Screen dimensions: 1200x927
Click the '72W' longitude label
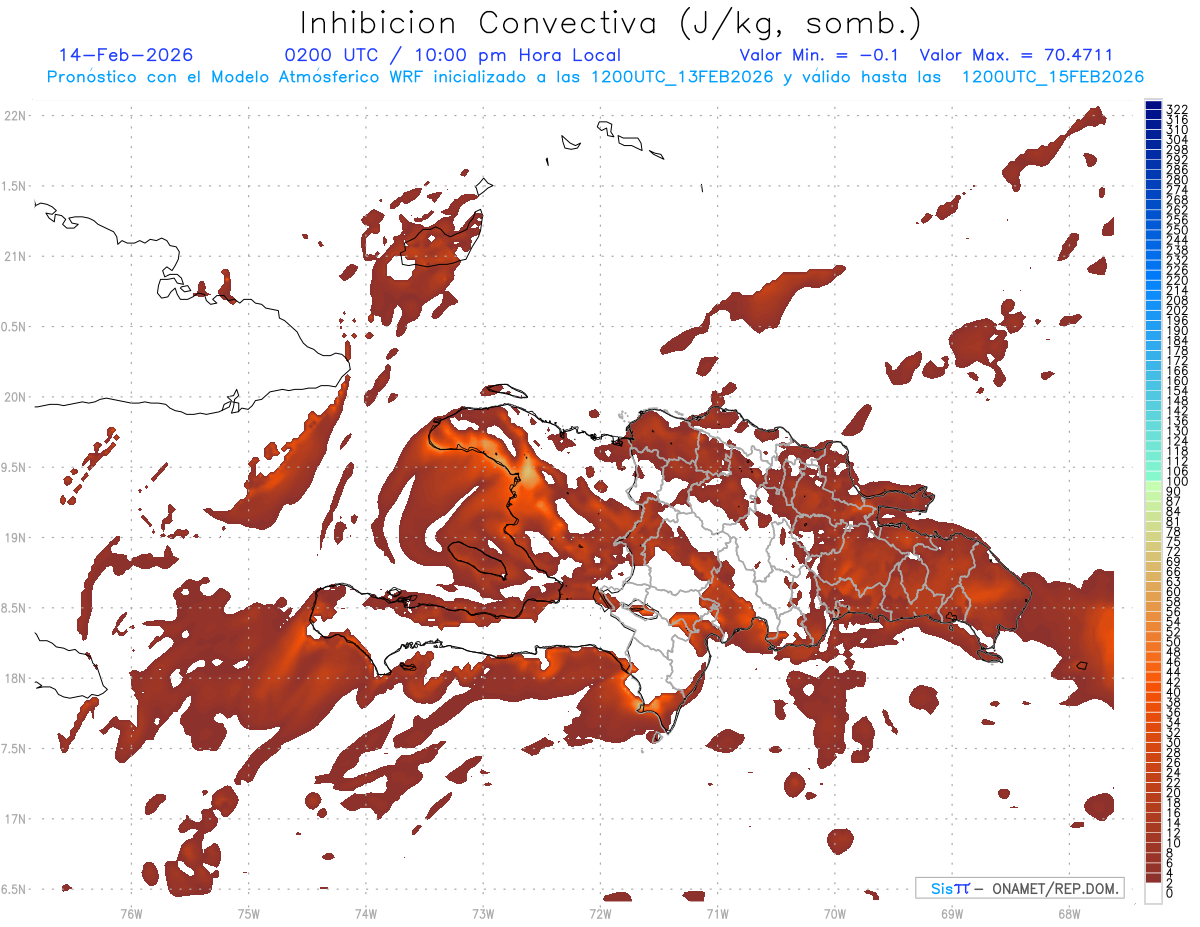pos(600,912)
